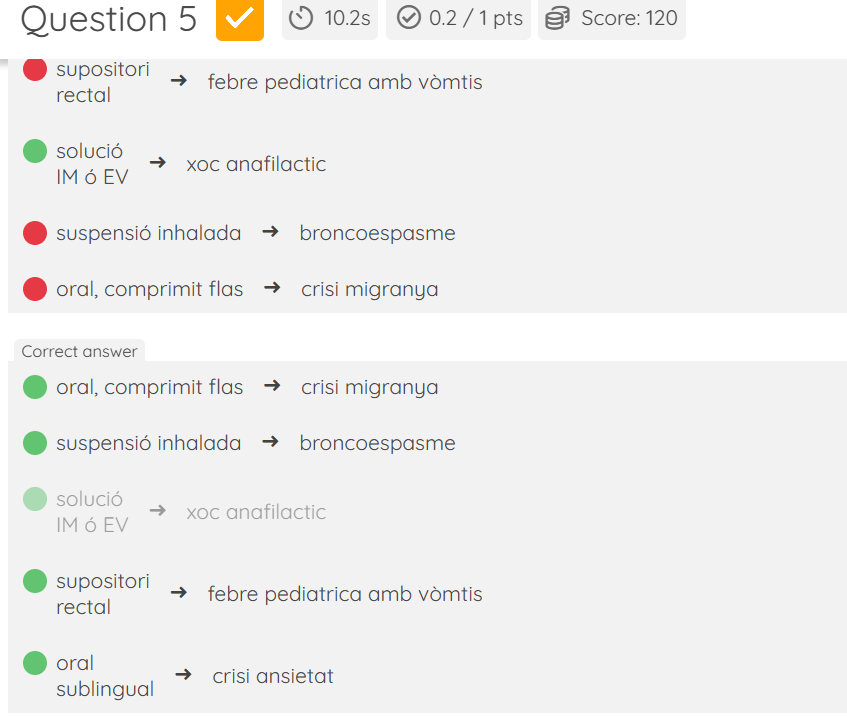Image resolution: width=847 pixels, height=719 pixels.
Task: Click the red dot beside the top 'supositori rectal'
Action: coord(35,70)
